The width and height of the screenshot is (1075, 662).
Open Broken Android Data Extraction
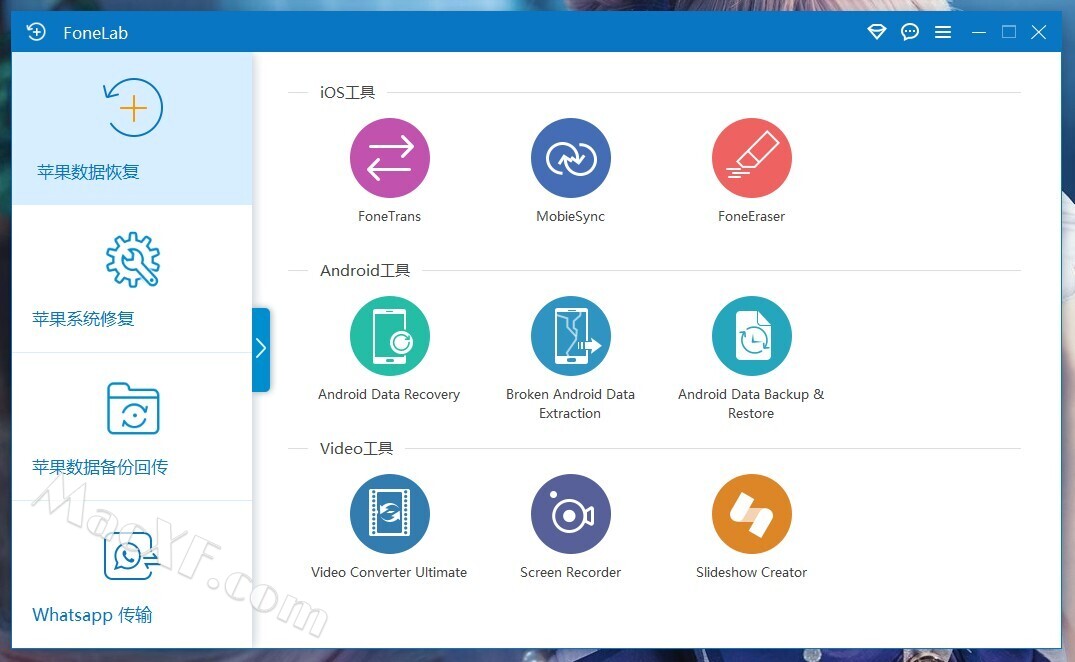click(570, 336)
